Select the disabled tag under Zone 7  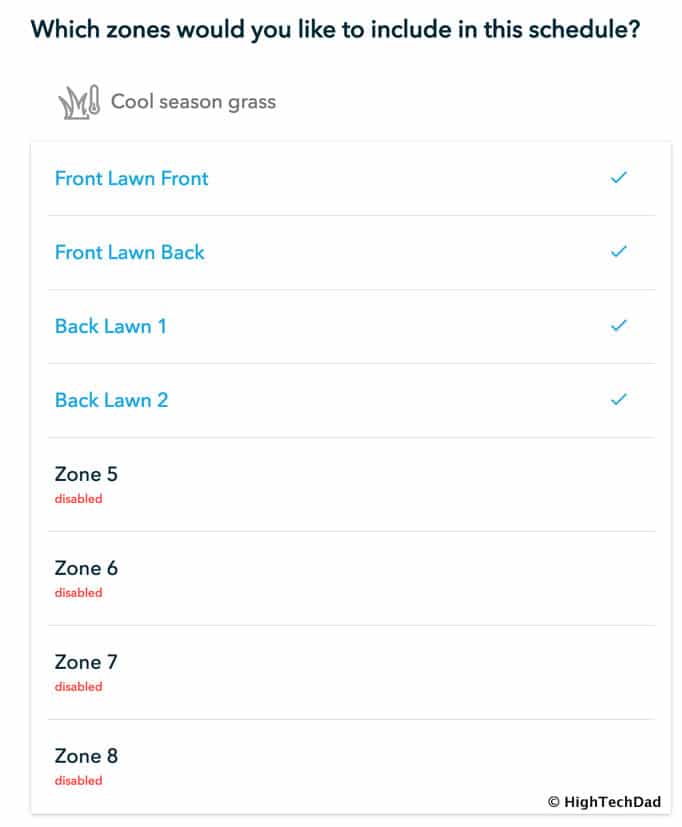pyautogui.click(x=78, y=687)
